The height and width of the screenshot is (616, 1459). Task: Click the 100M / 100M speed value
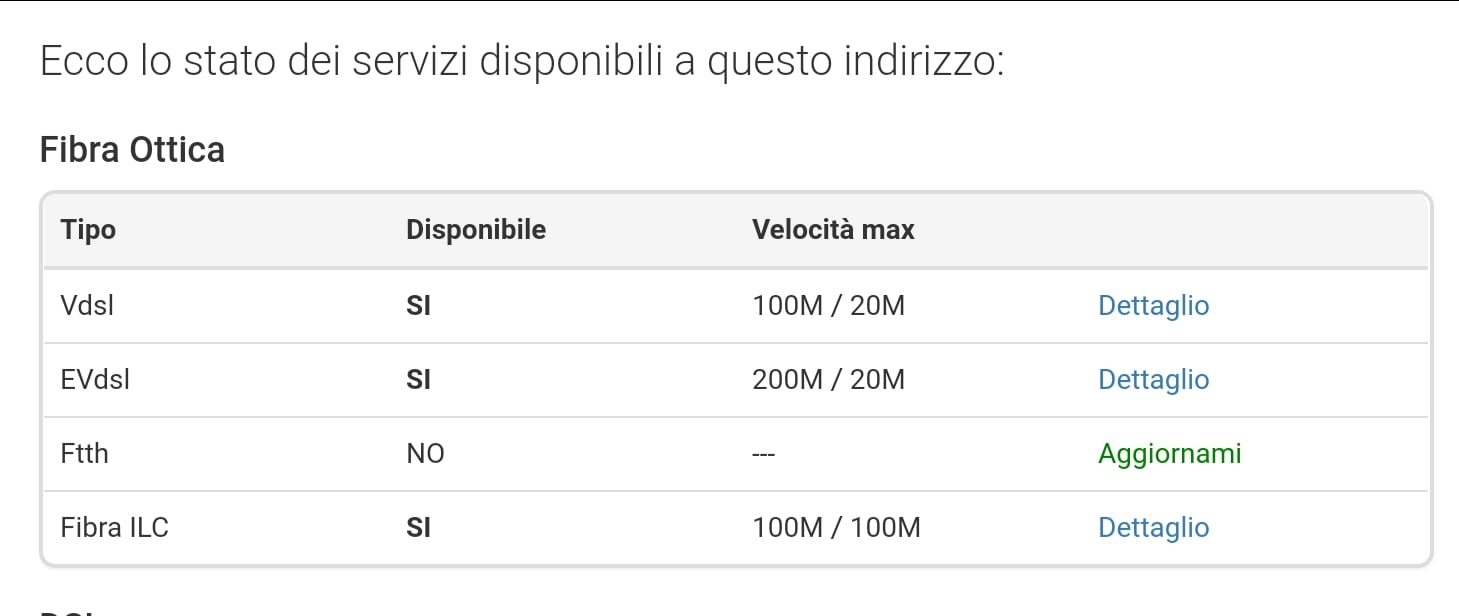click(836, 528)
